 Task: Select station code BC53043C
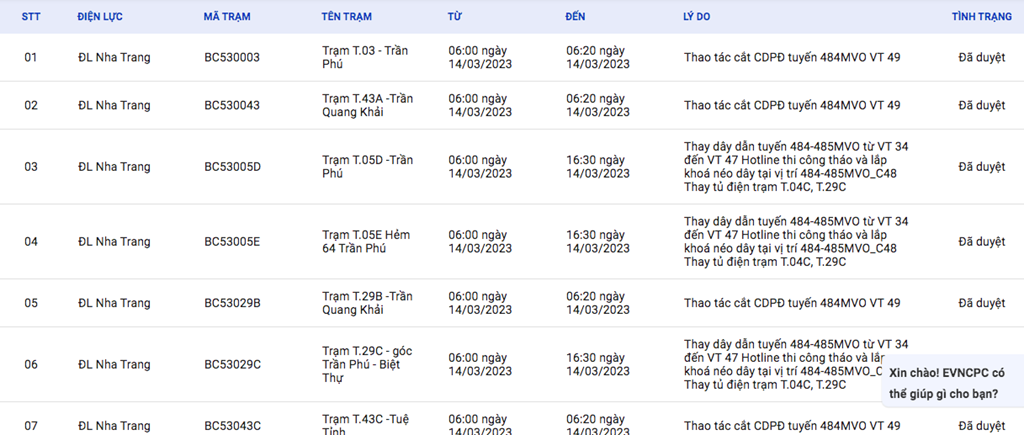point(232,426)
